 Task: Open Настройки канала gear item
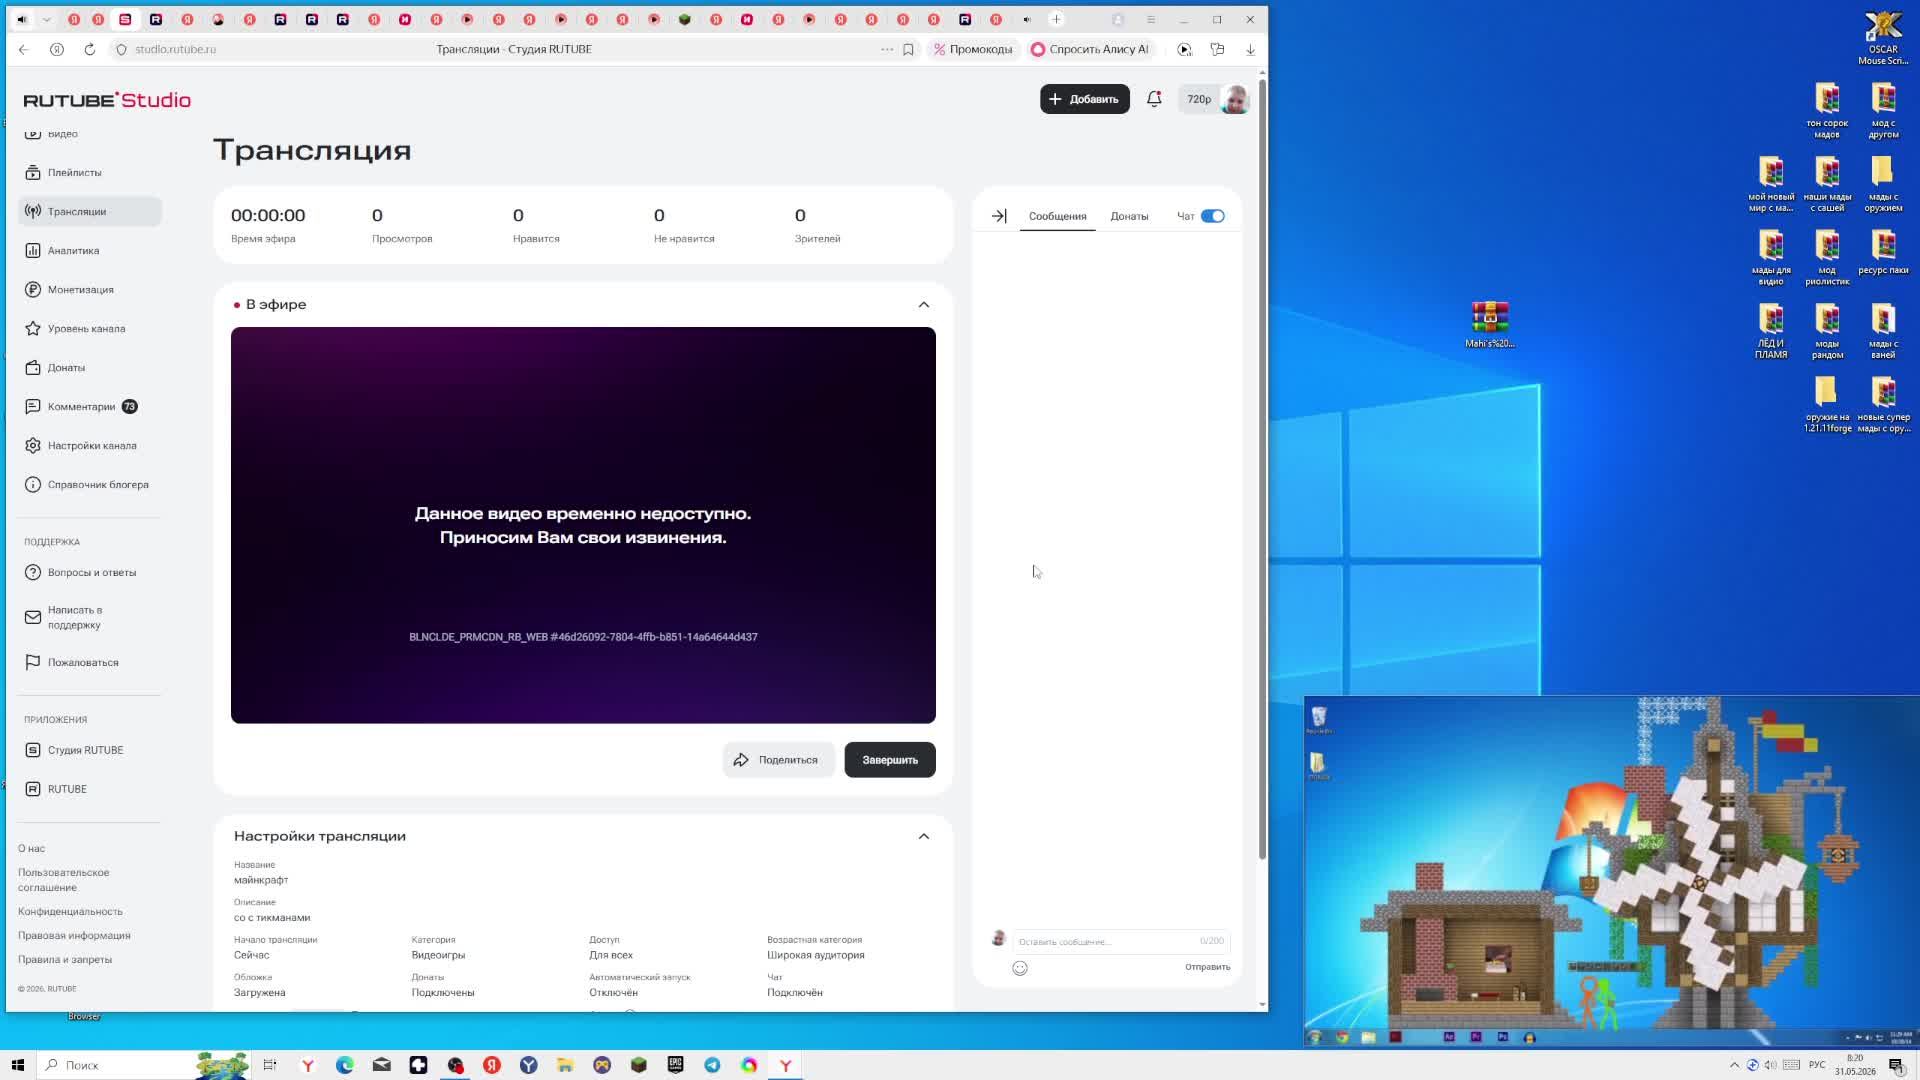(x=90, y=446)
